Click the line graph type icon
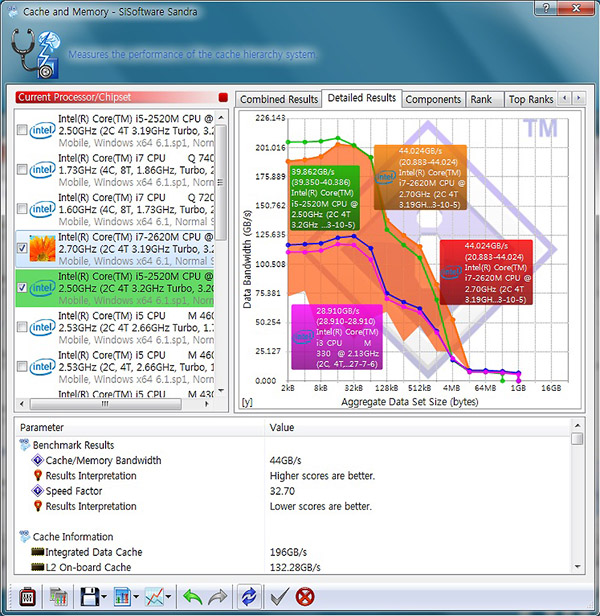 click(x=154, y=597)
